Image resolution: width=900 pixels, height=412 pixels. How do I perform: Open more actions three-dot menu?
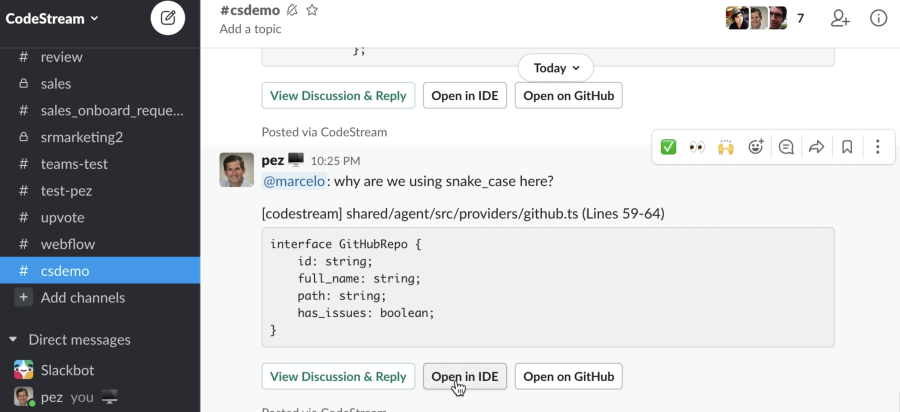click(x=877, y=147)
